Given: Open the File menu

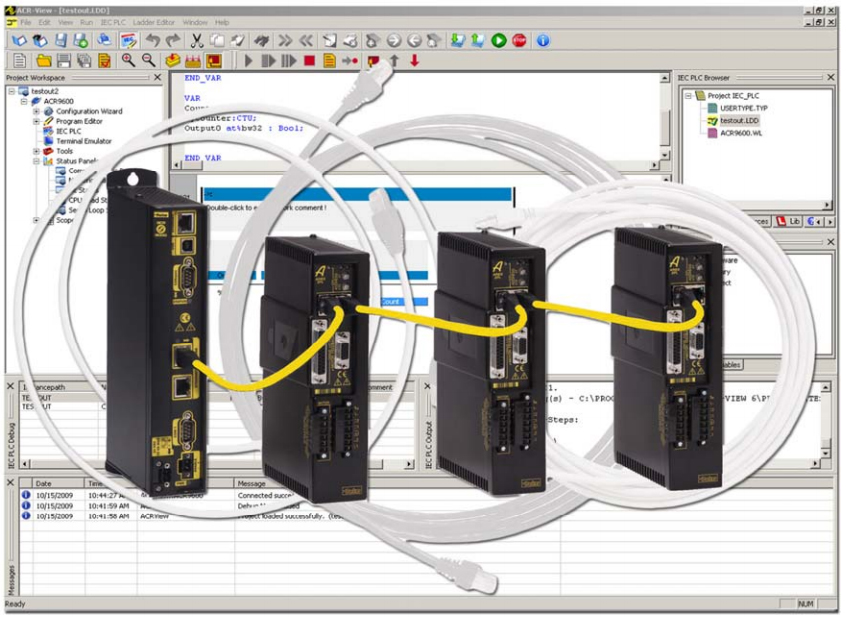Looking at the screenshot, I should 26,22.
